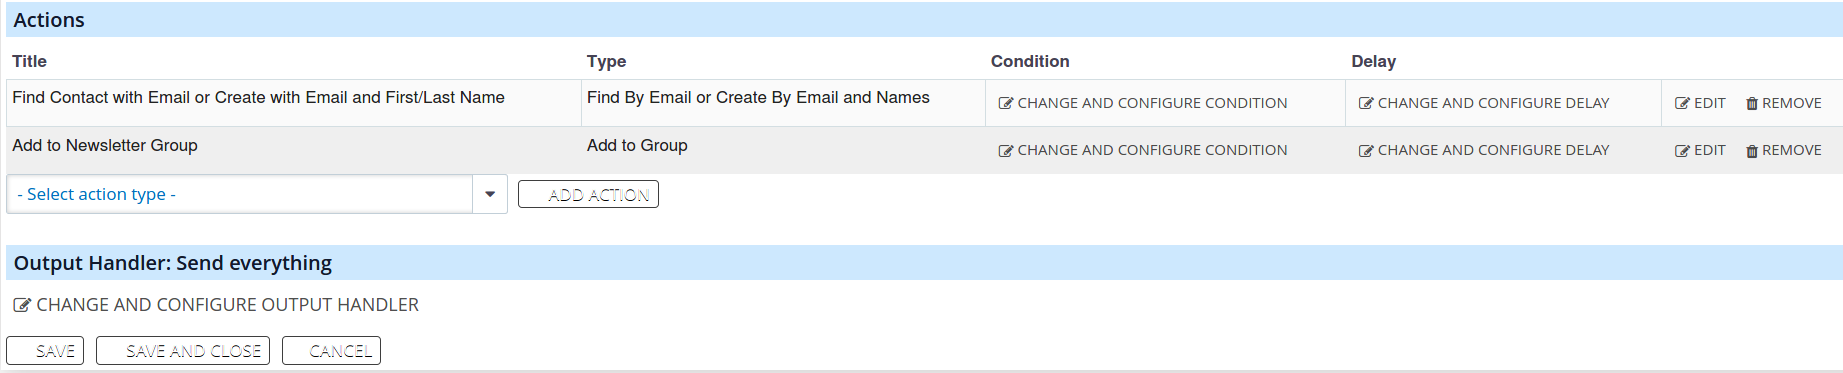Cancel editing the form

[x=331, y=351]
